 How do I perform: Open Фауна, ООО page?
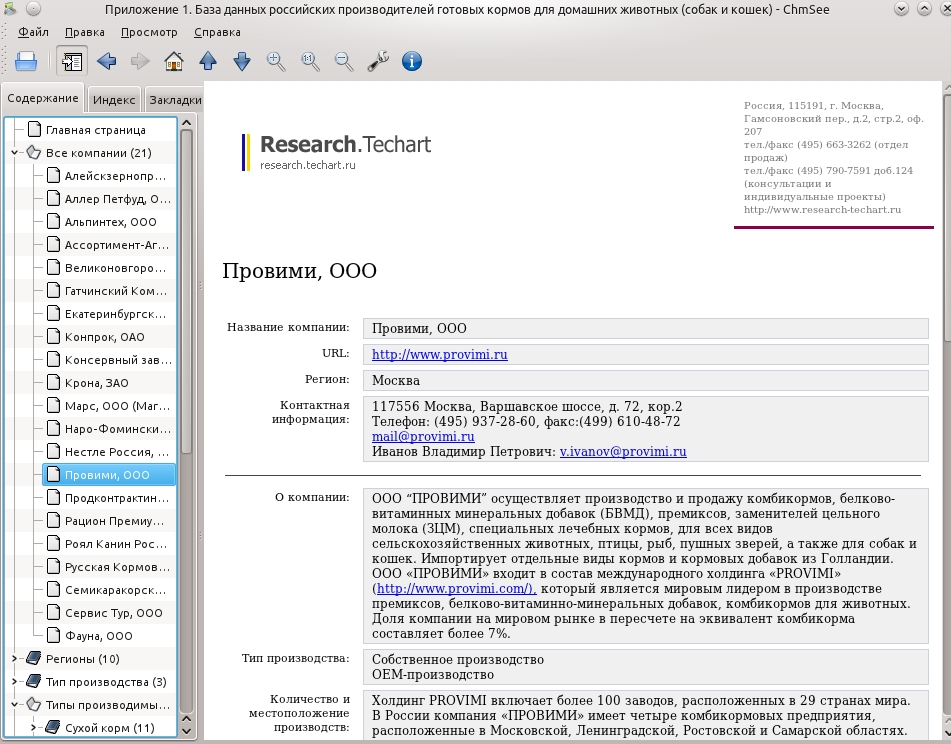click(98, 637)
